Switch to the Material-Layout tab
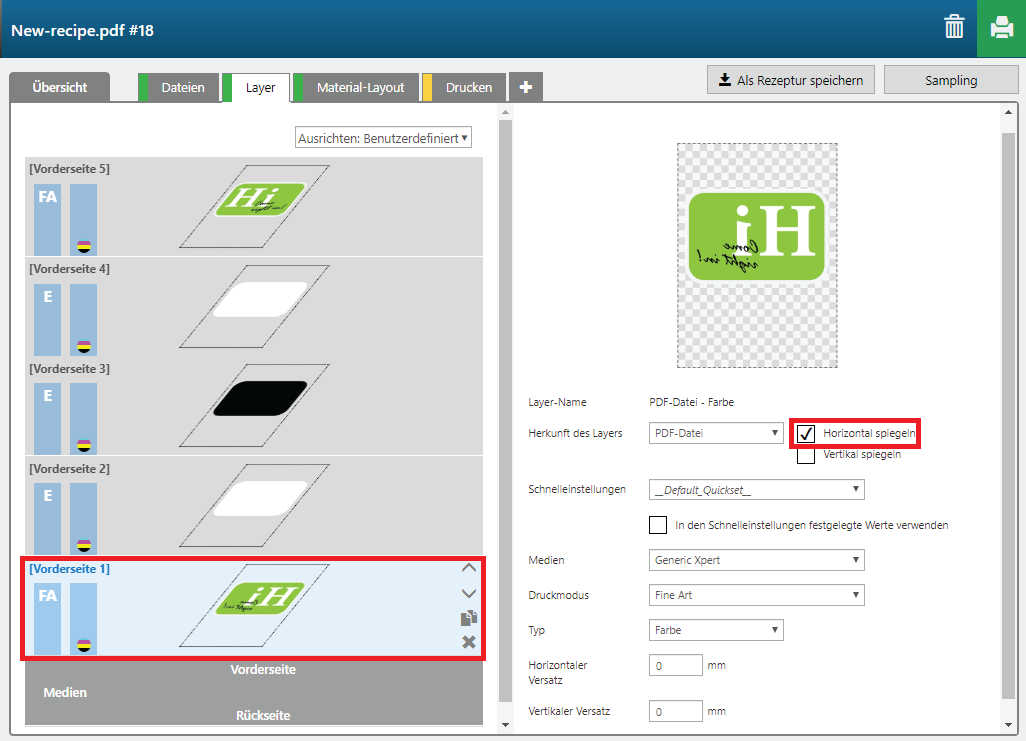Viewport: 1026px width, 741px height. pos(360,87)
